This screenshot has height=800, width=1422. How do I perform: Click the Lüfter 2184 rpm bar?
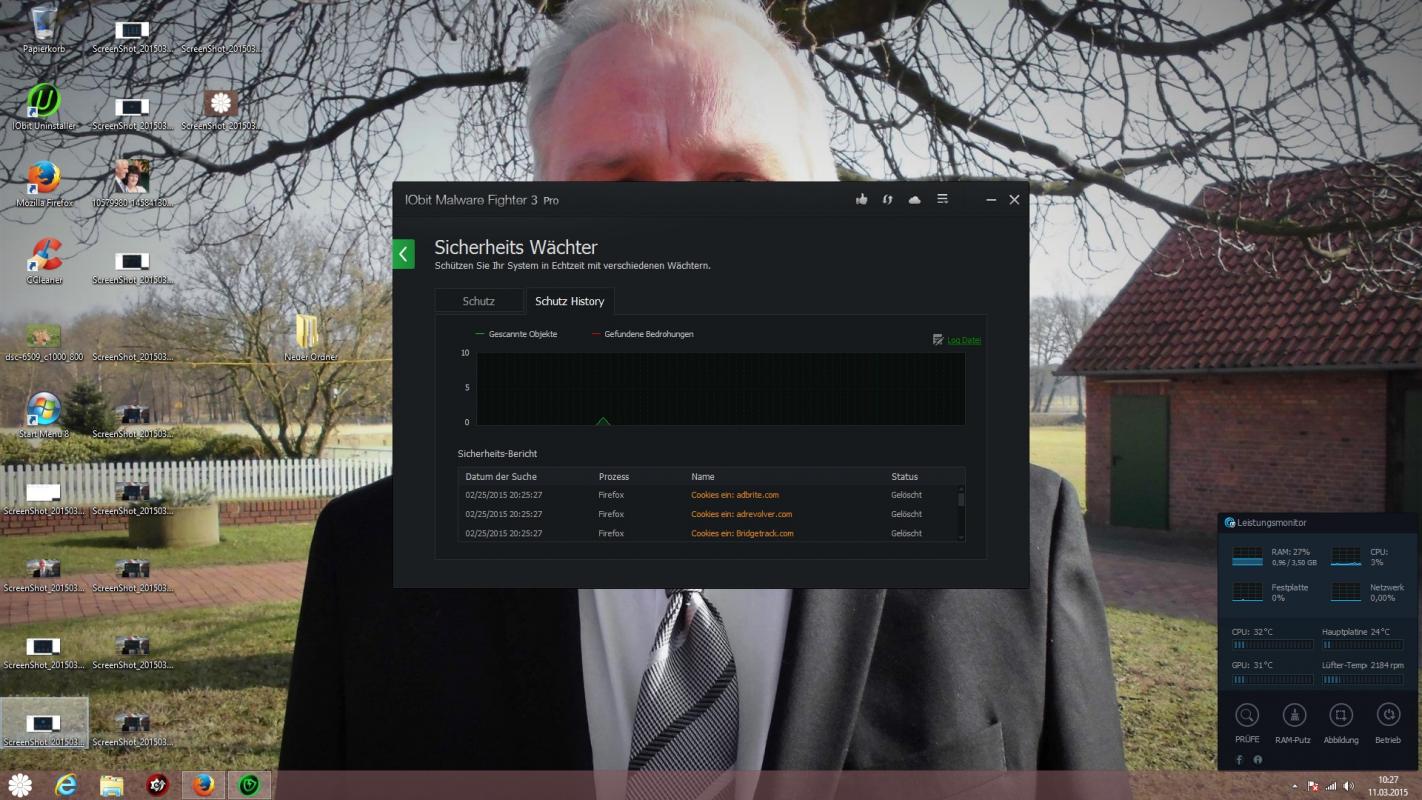(x=1362, y=679)
